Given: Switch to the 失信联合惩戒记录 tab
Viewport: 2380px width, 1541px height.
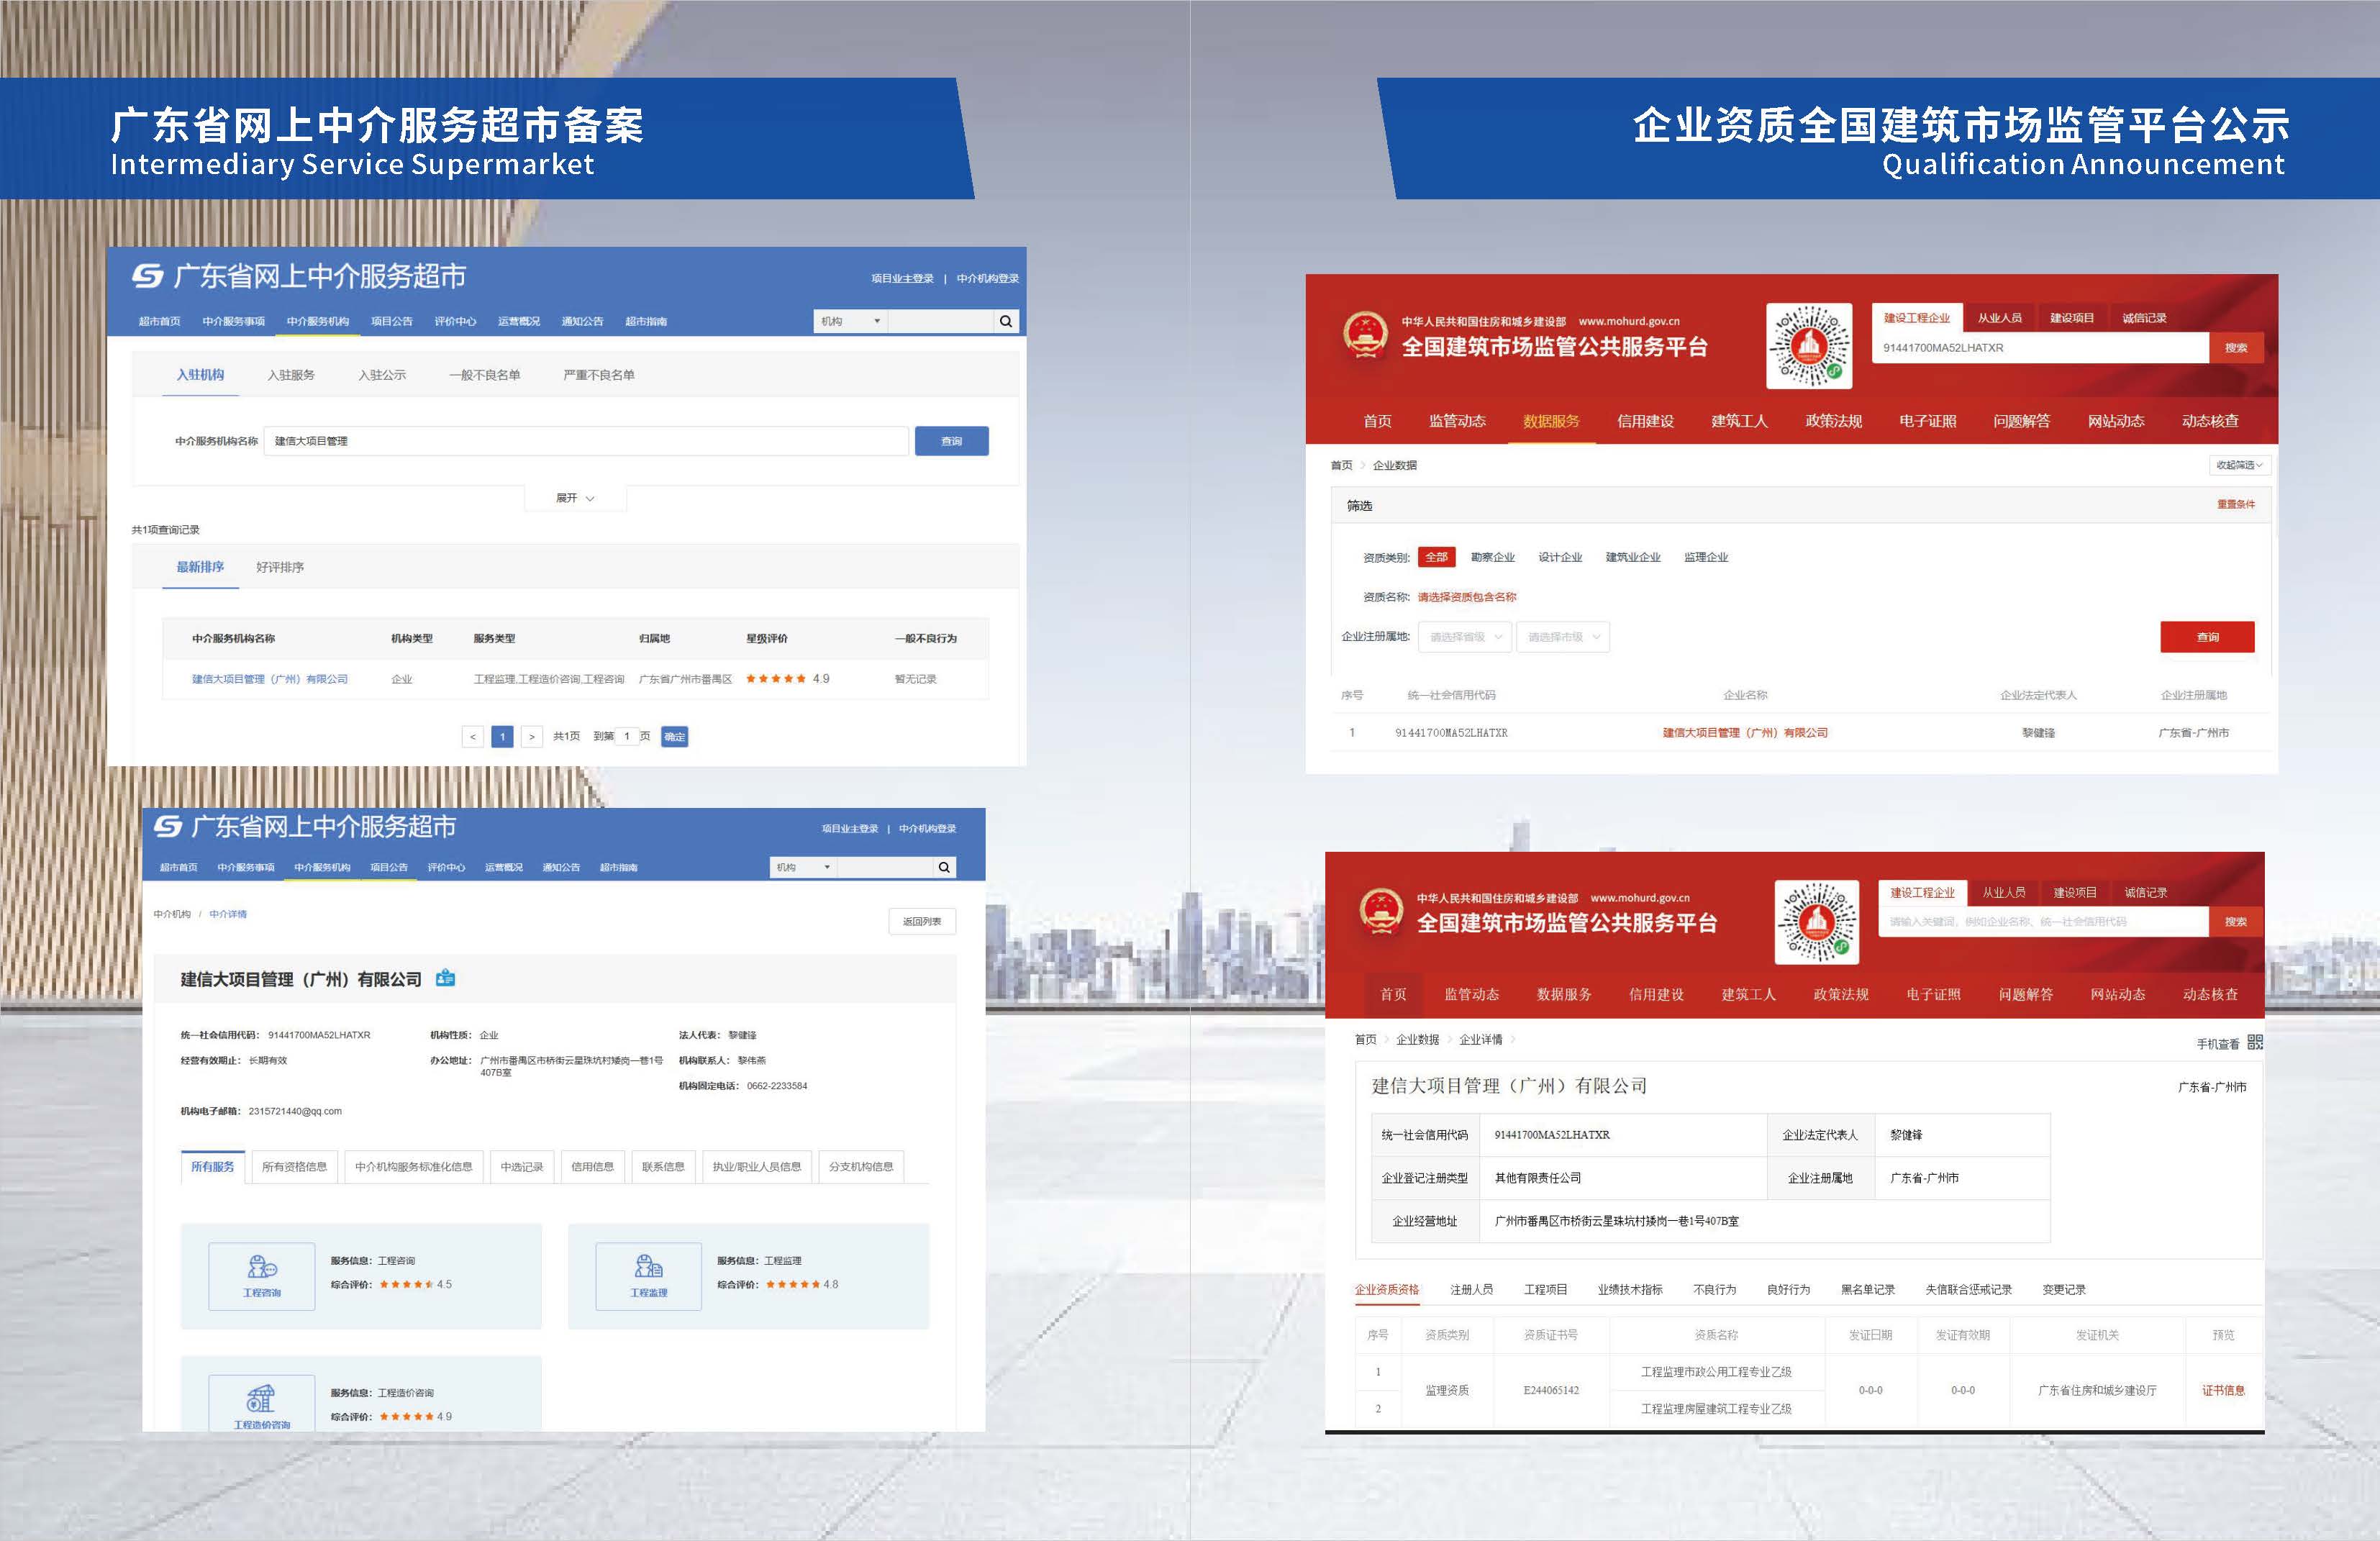Looking at the screenshot, I should tap(1969, 1290).
